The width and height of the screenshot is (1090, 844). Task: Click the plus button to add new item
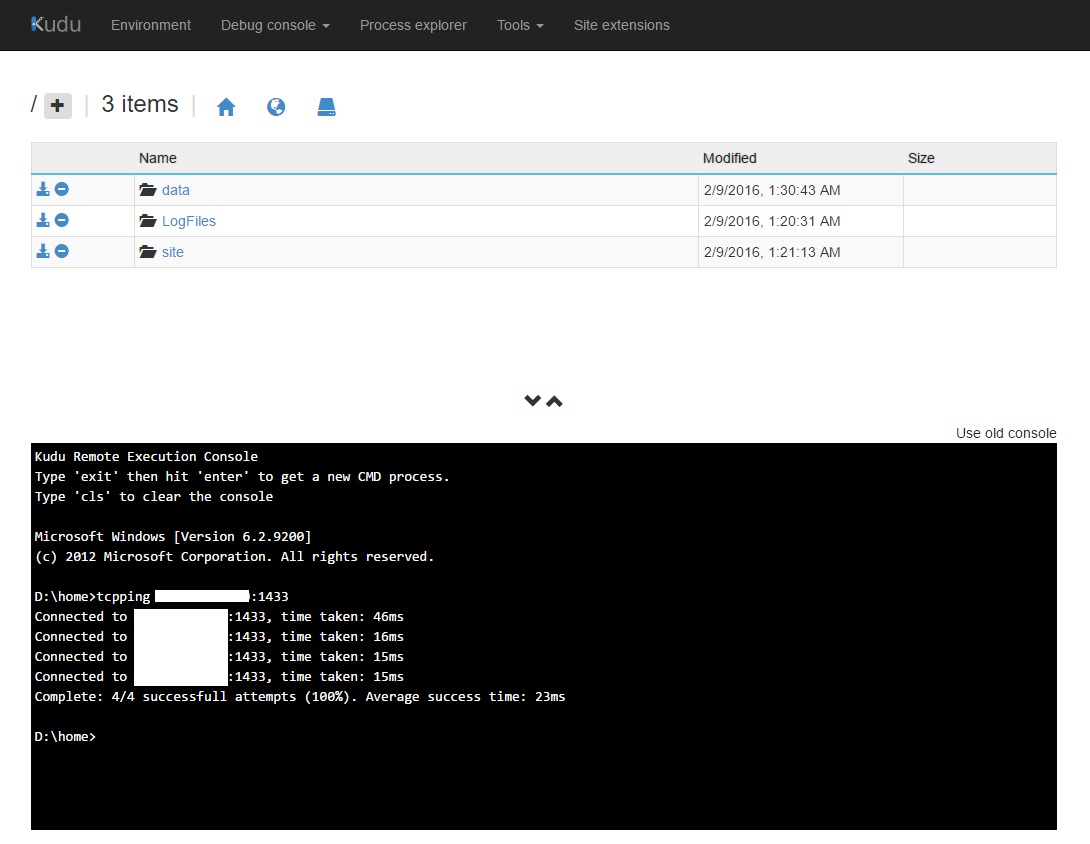[x=58, y=106]
